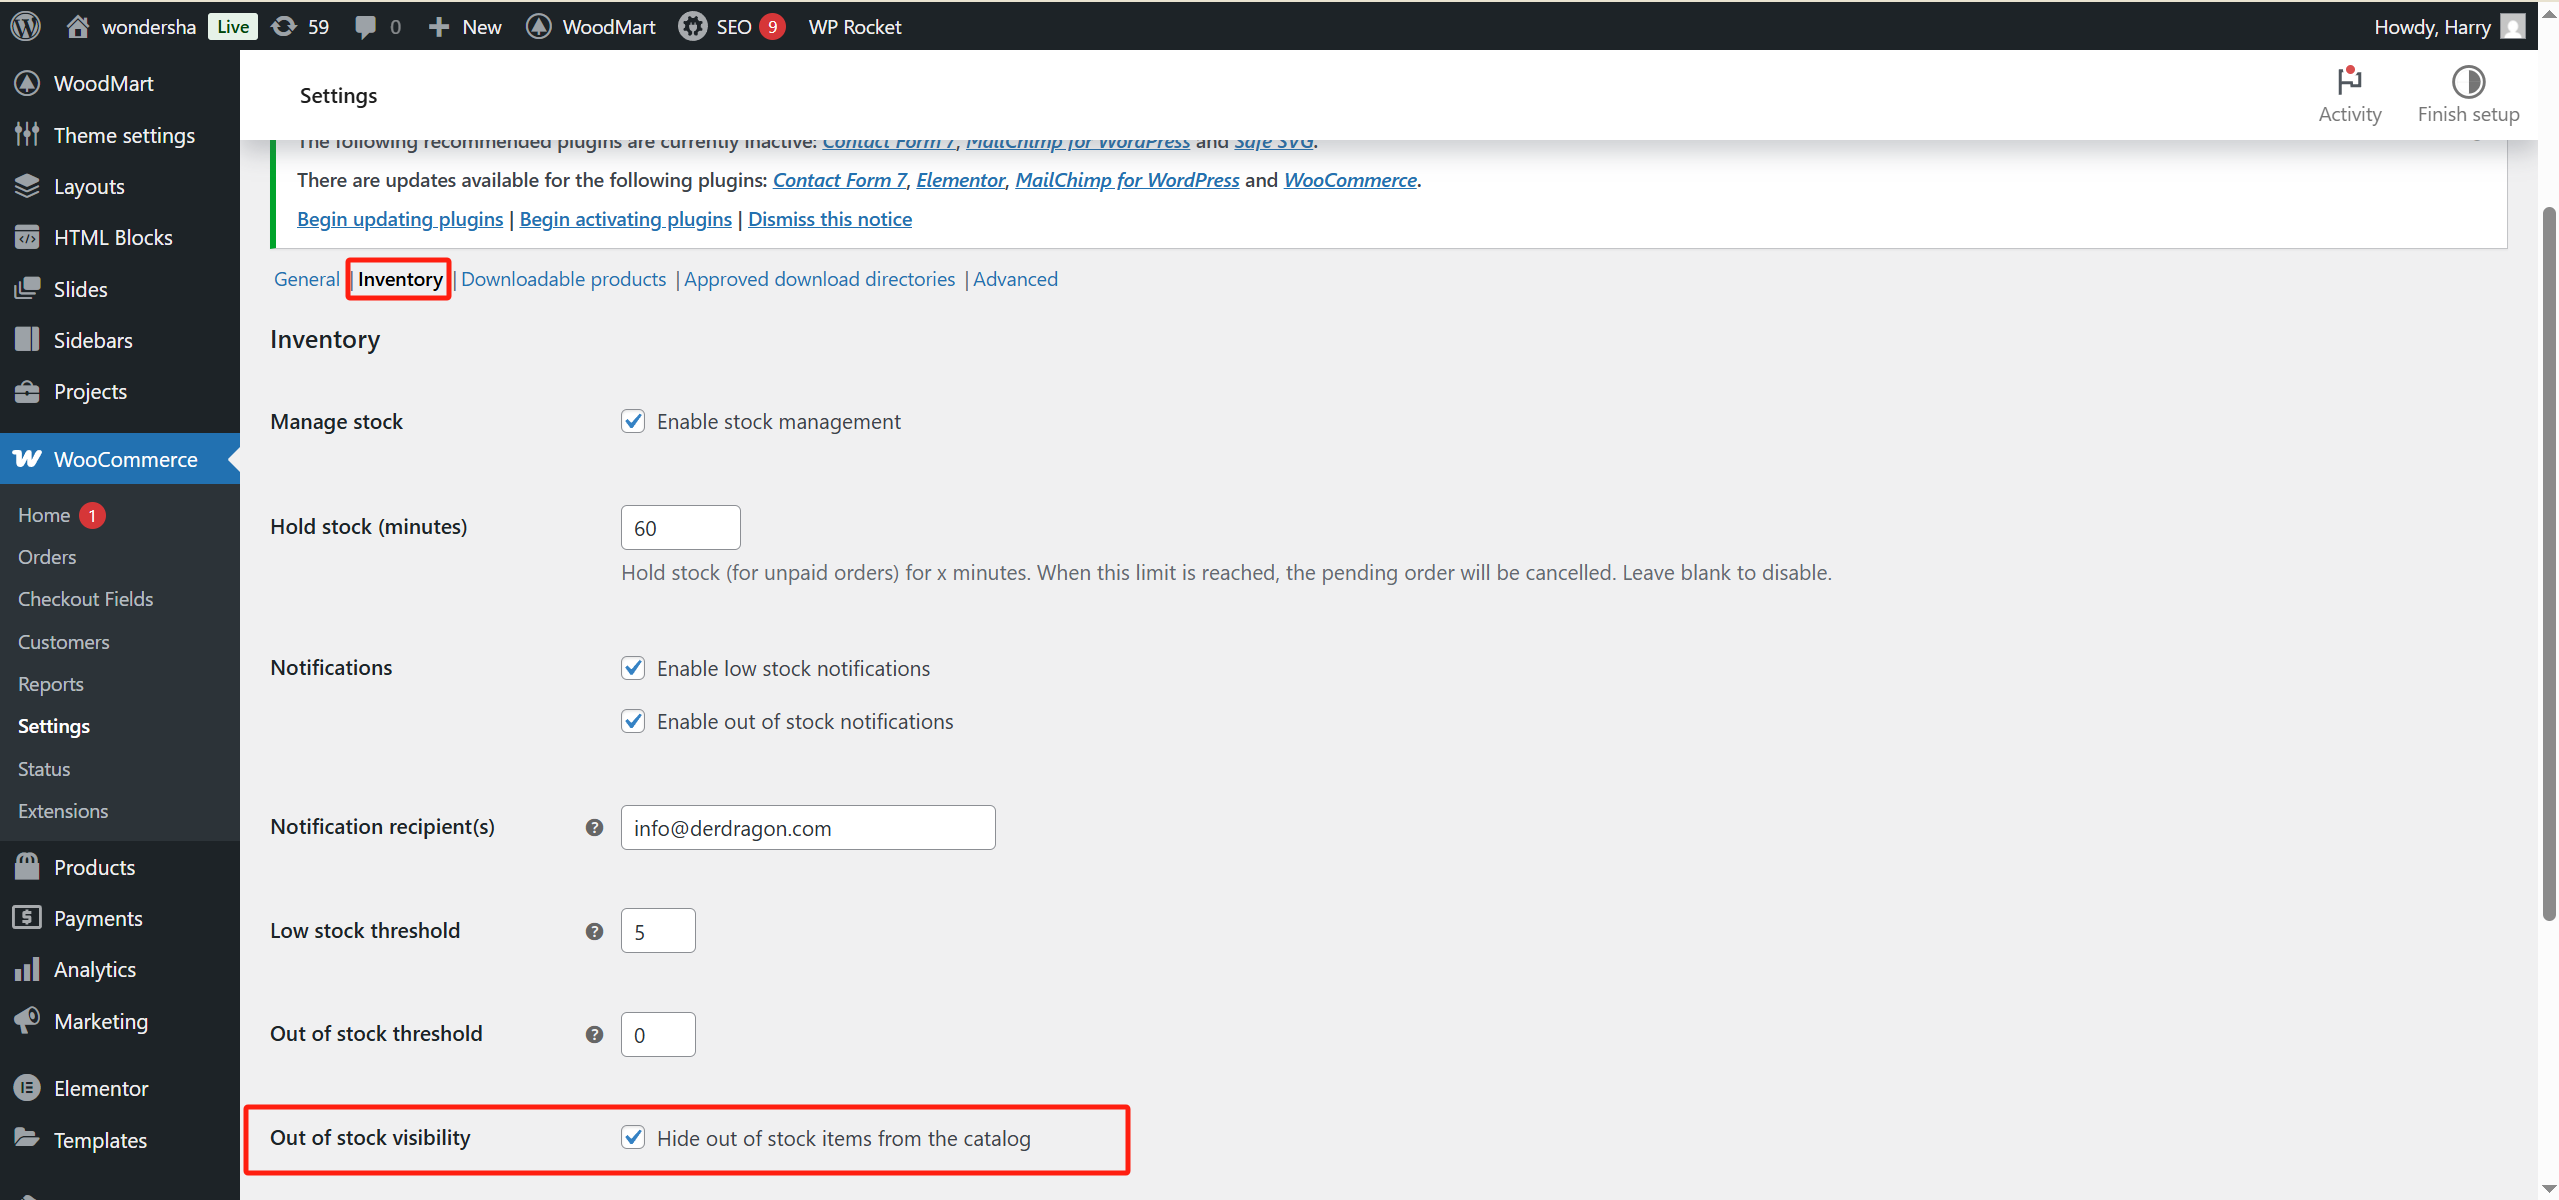The image size is (2559, 1200).
Task: Open Elementor from the sidebar
Action: pos(100,1088)
